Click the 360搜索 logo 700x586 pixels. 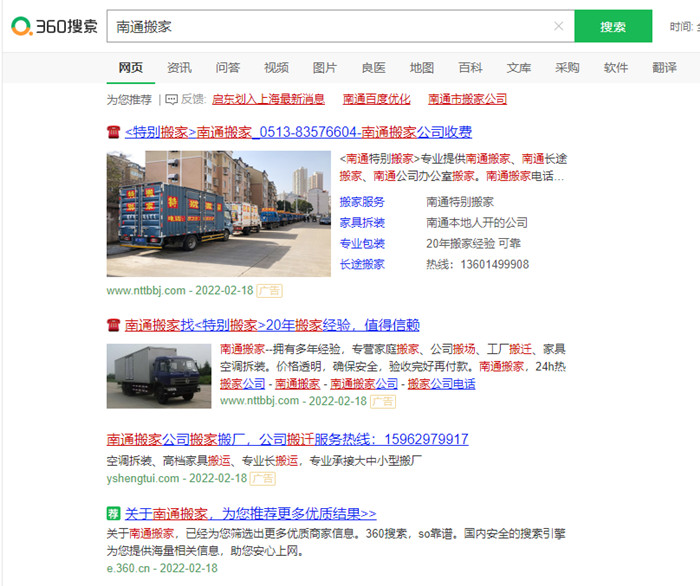coord(54,26)
